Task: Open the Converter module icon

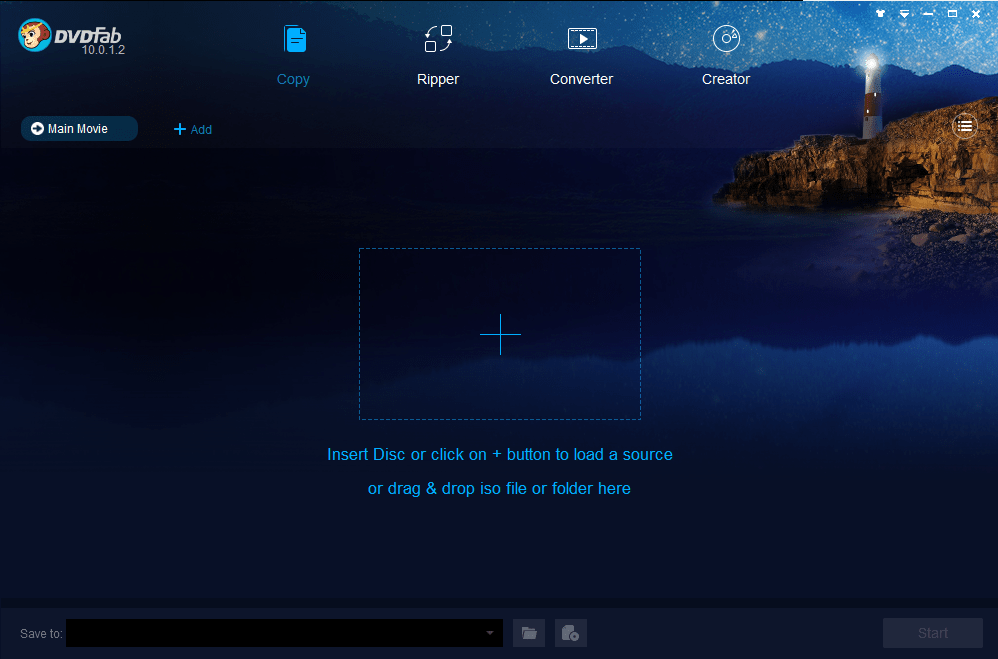Action: pos(581,39)
